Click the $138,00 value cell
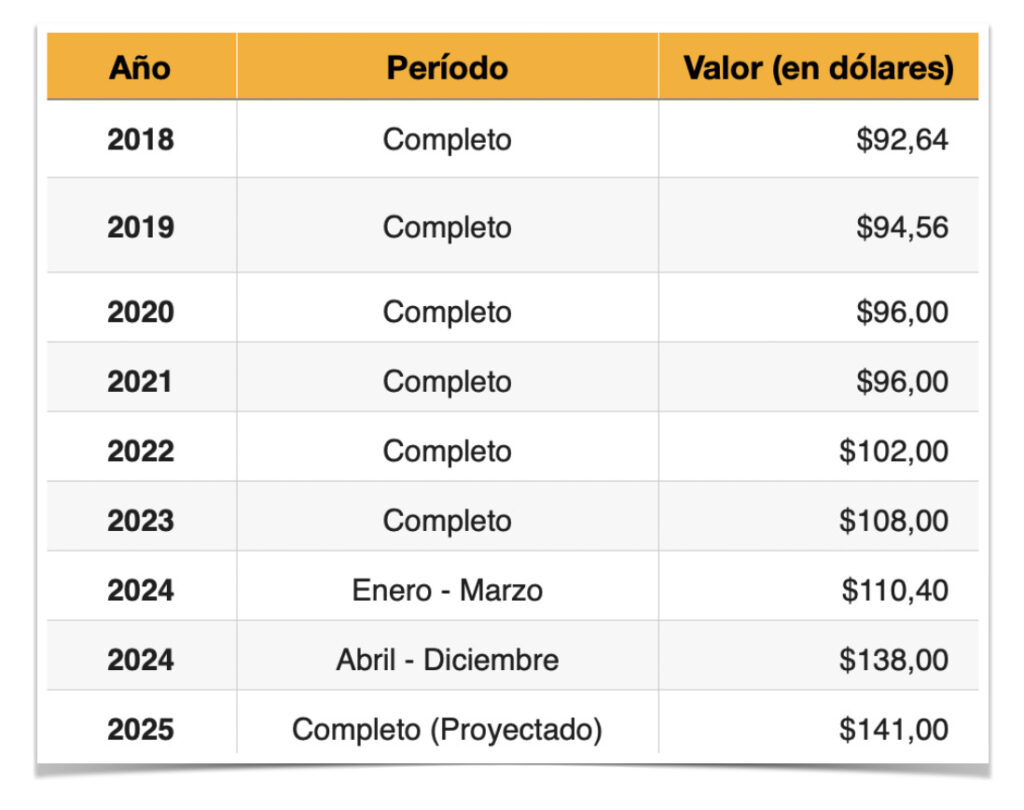Viewport: 1024px width, 810px height. 893,660
